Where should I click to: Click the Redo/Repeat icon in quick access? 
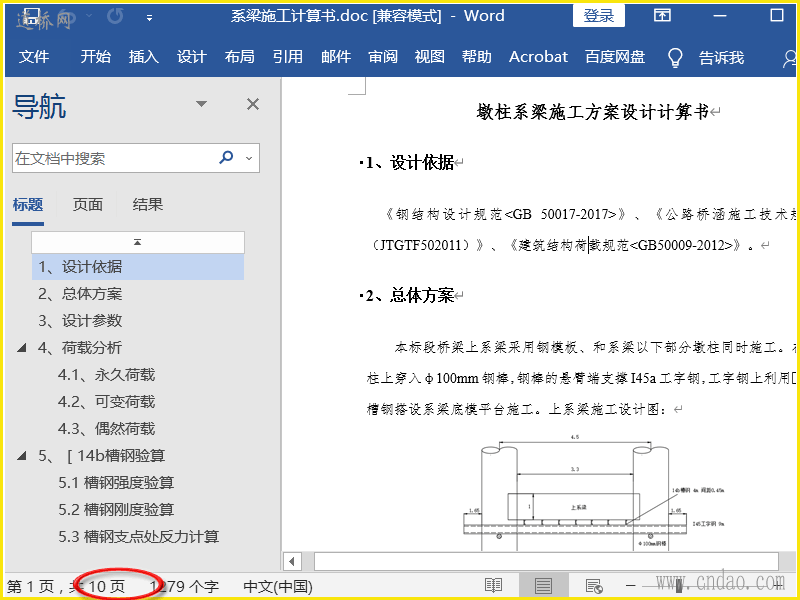click(x=115, y=16)
